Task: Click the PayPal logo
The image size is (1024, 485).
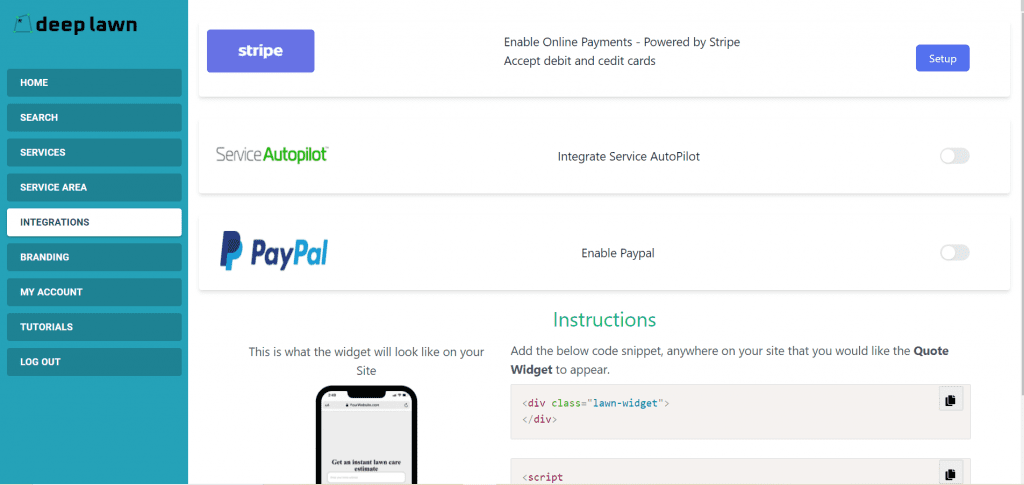Action: [x=274, y=251]
